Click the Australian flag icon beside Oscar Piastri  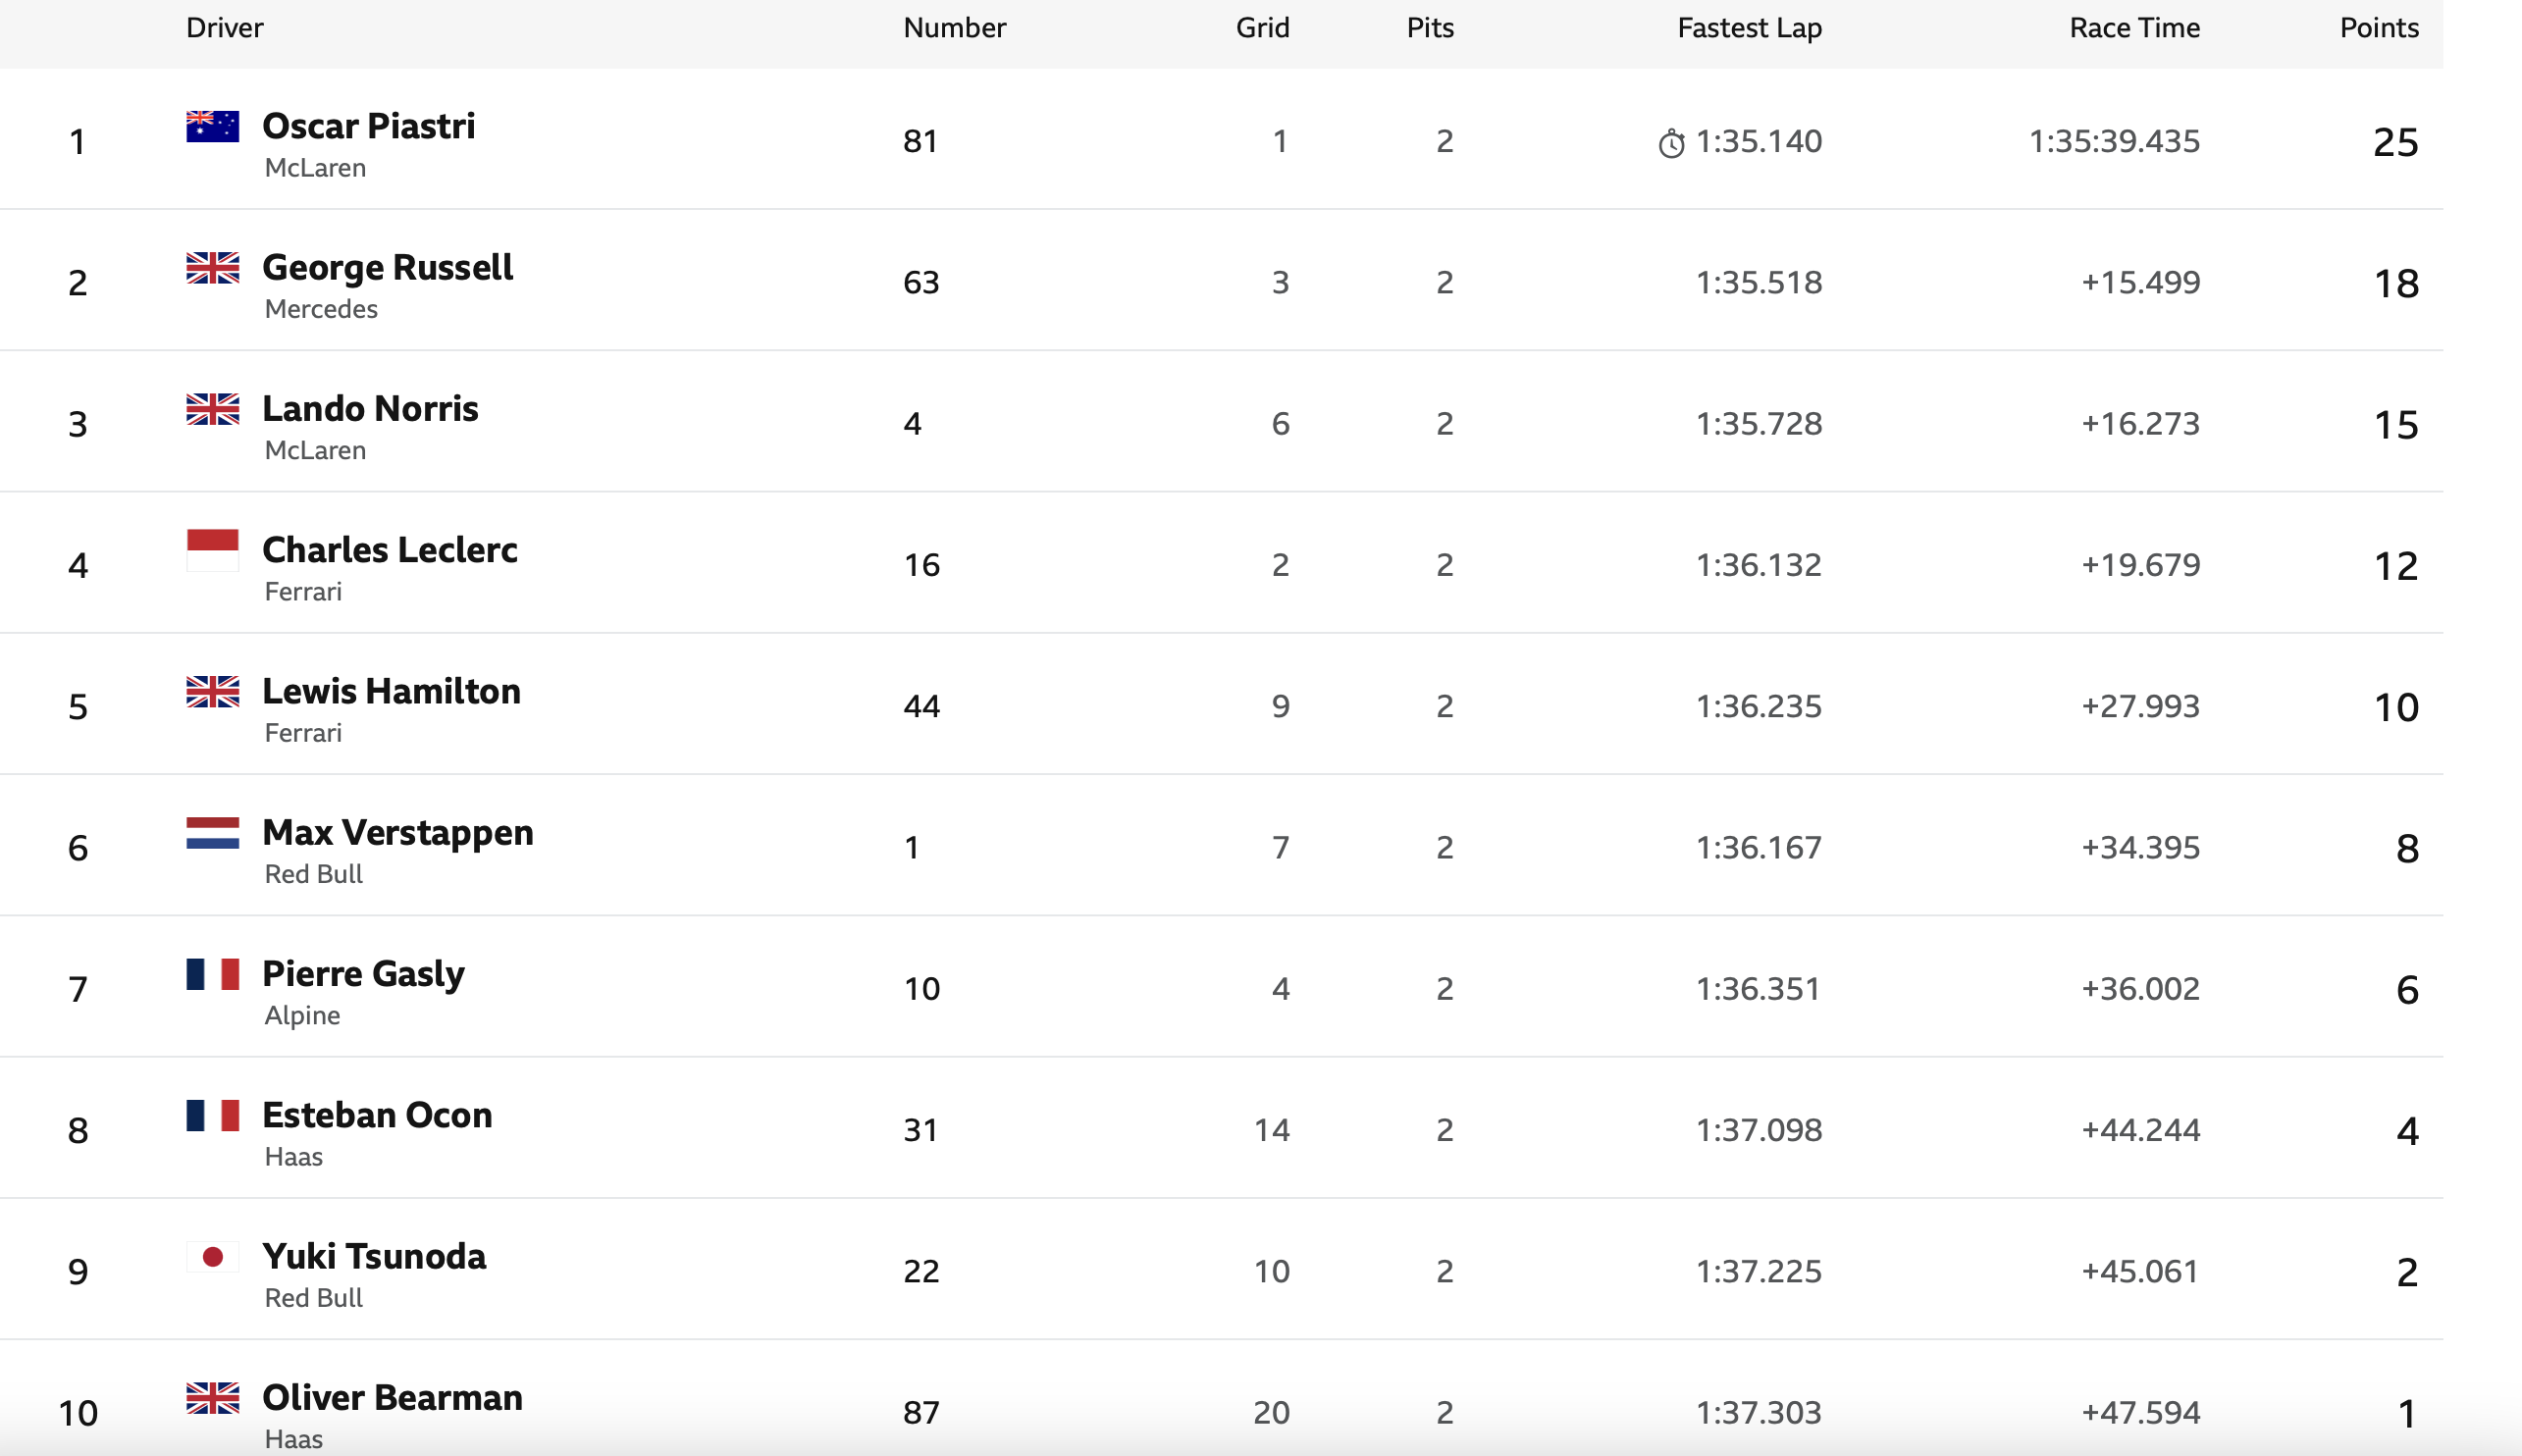(212, 126)
